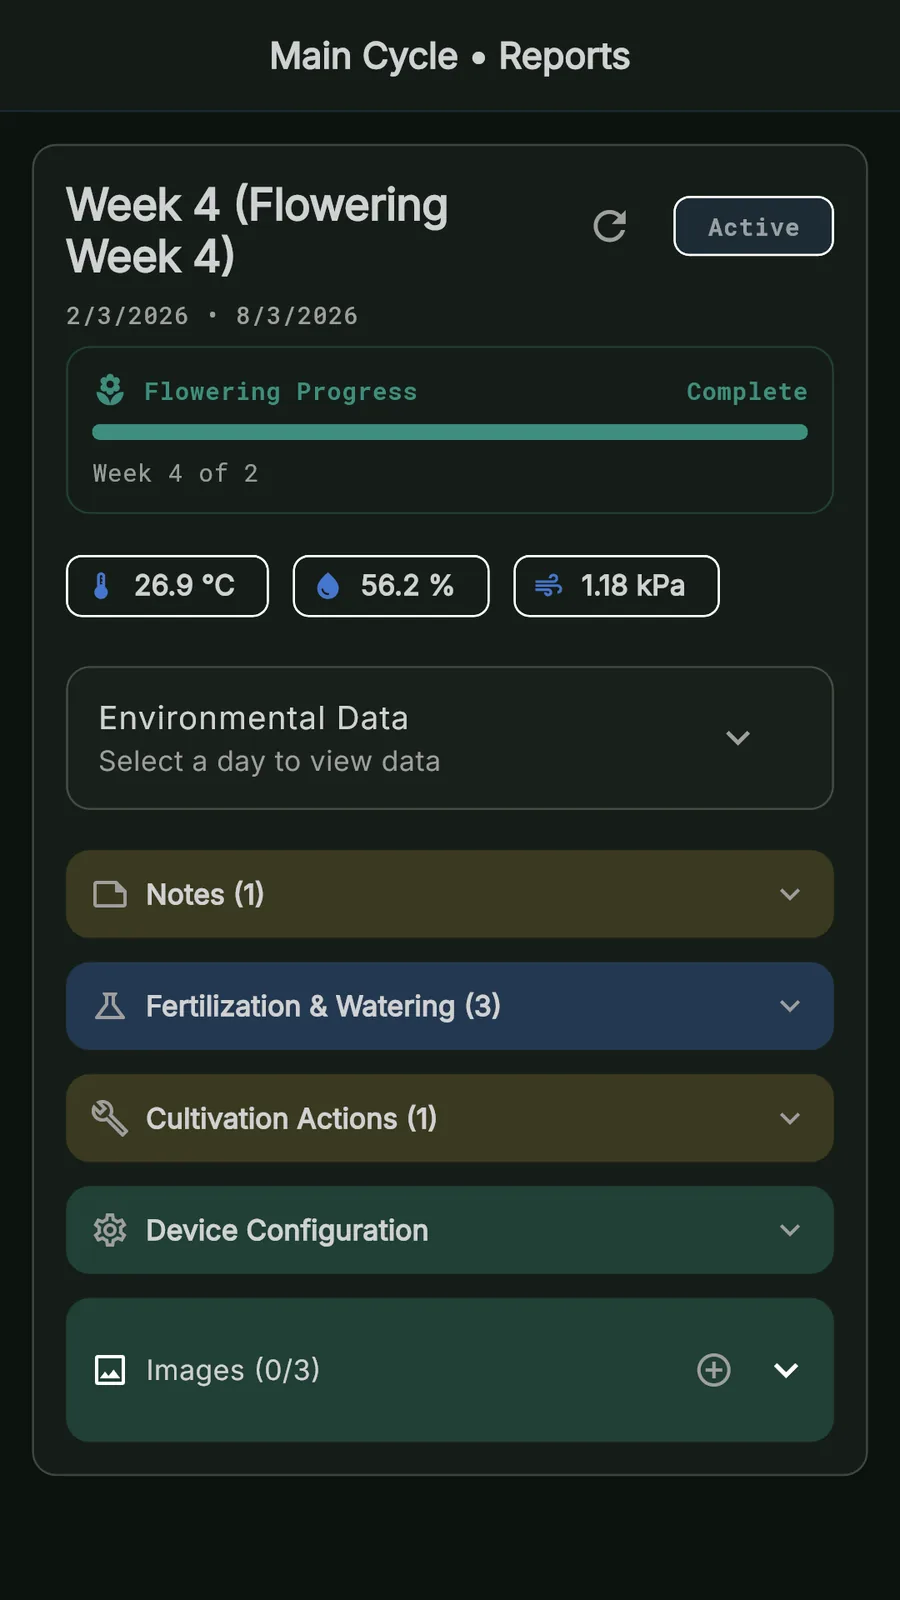Click the wind icon in VPD chip

coord(548,586)
